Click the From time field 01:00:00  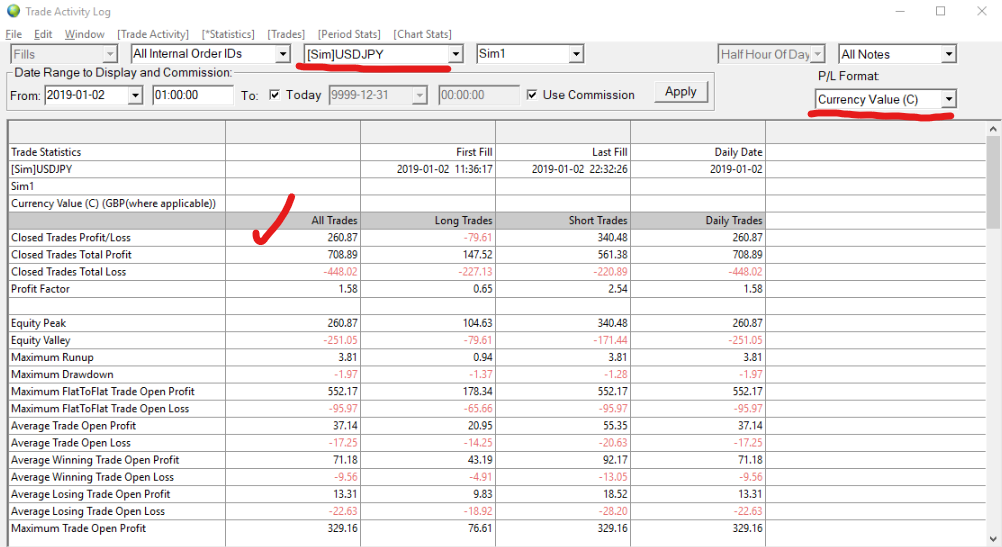pos(193,95)
